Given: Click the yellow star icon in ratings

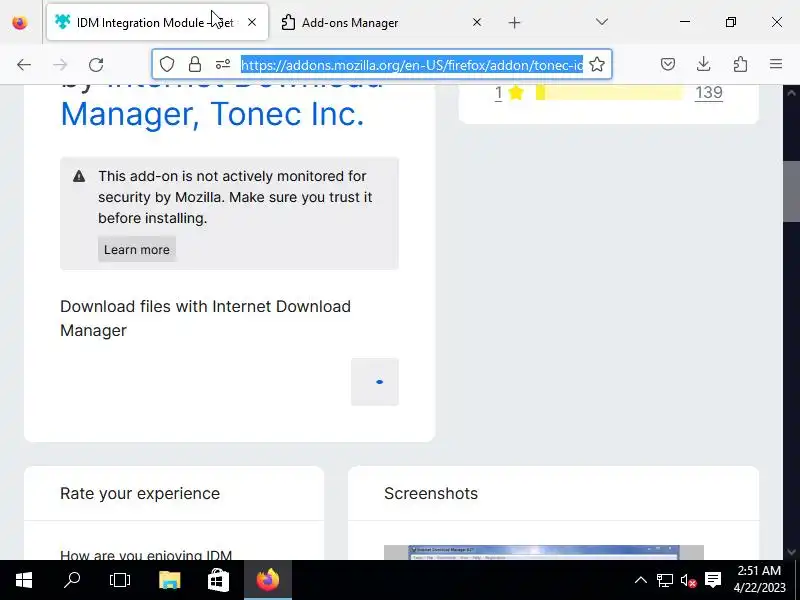Looking at the screenshot, I should tap(516, 93).
